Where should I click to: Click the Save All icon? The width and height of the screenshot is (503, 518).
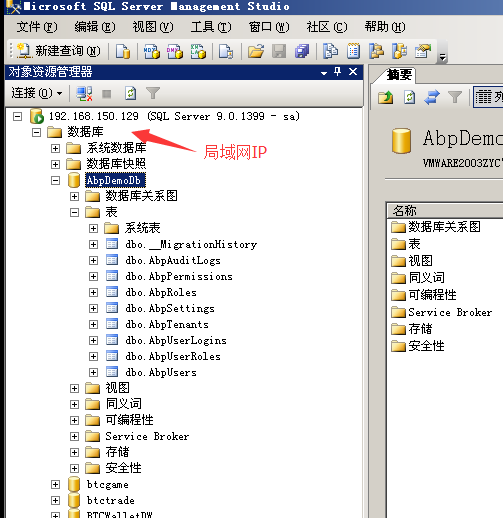302,51
